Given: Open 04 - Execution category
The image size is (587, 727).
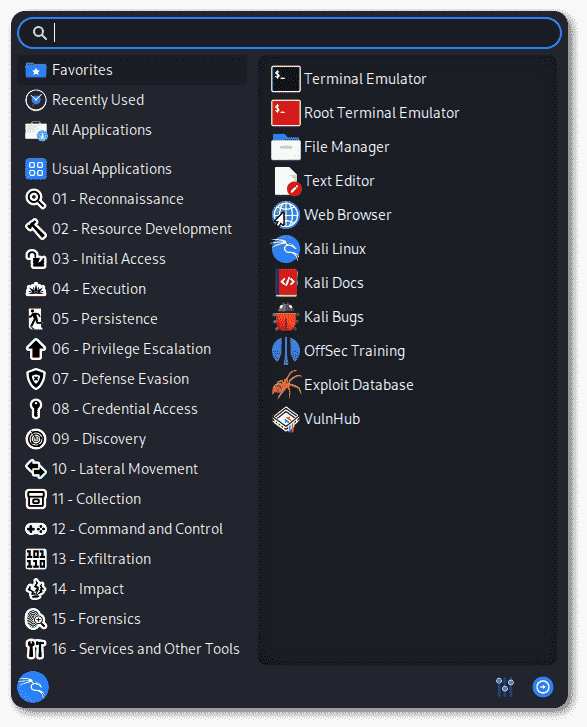Looking at the screenshot, I should 99,289.
